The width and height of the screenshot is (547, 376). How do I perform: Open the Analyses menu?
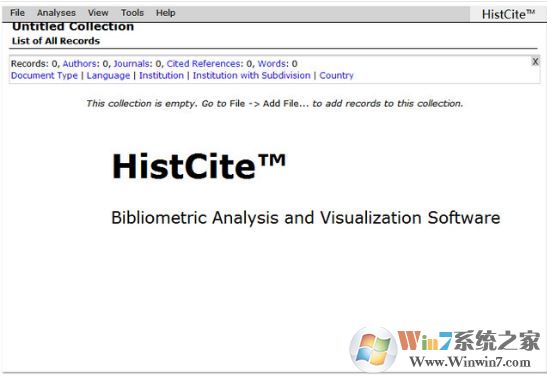56,13
